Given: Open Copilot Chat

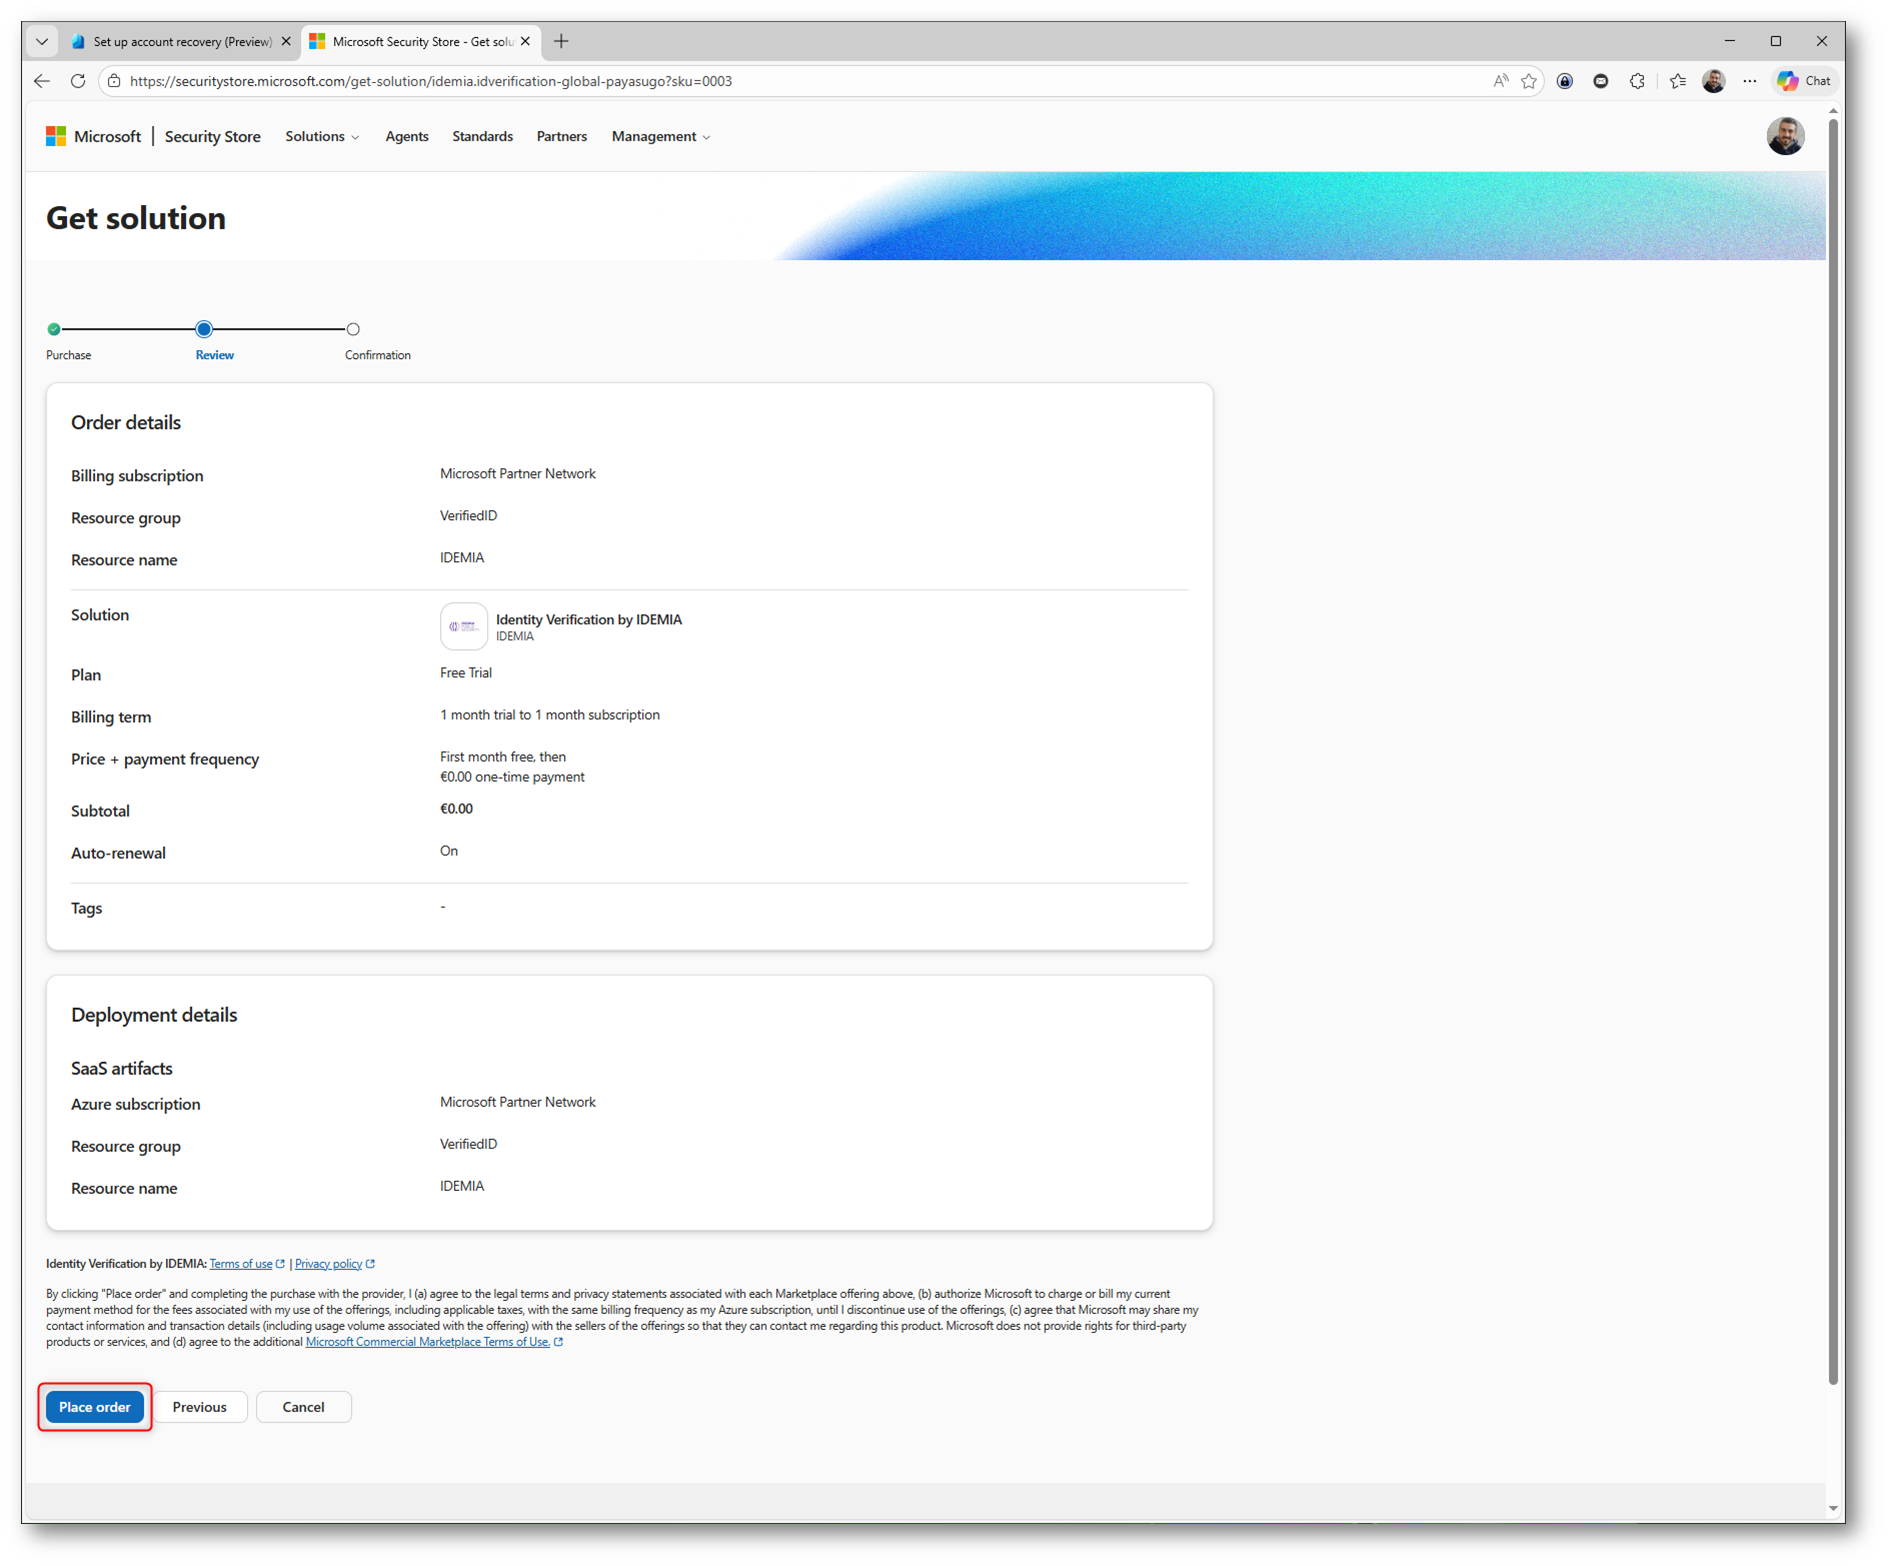Looking at the screenshot, I should (x=1804, y=81).
